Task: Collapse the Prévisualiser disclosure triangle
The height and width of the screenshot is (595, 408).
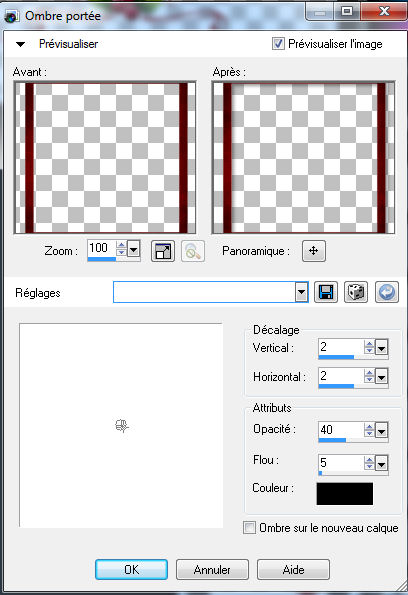Action: click(x=20, y=44)
